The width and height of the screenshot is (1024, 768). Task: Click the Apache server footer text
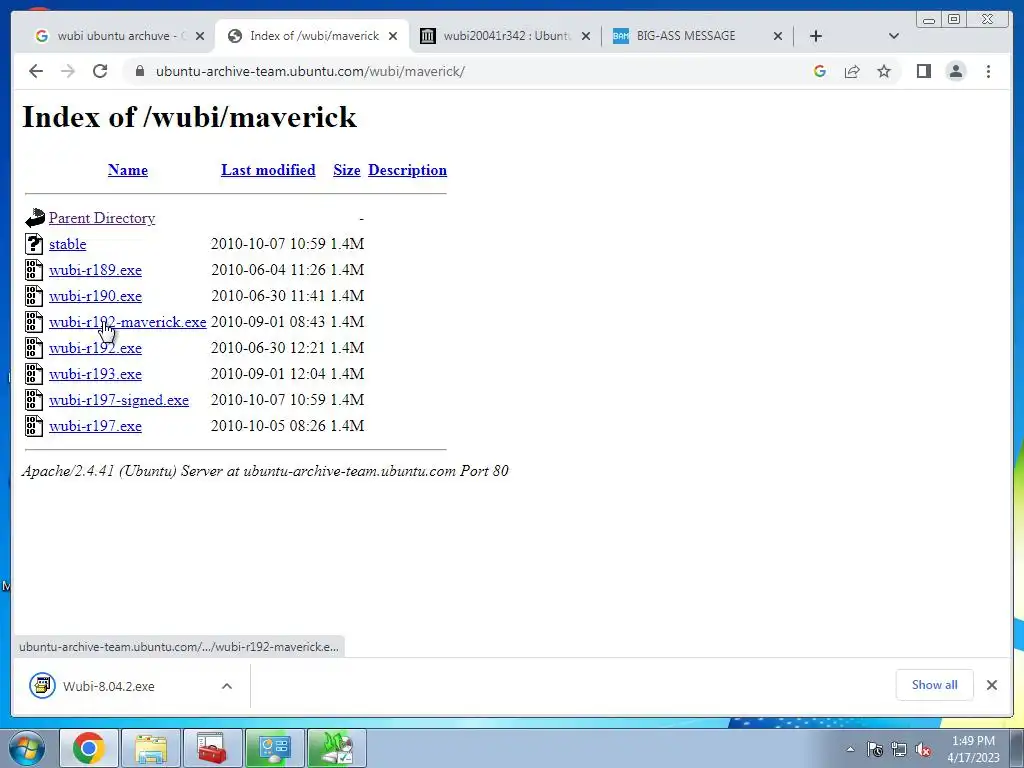[265, 471]
